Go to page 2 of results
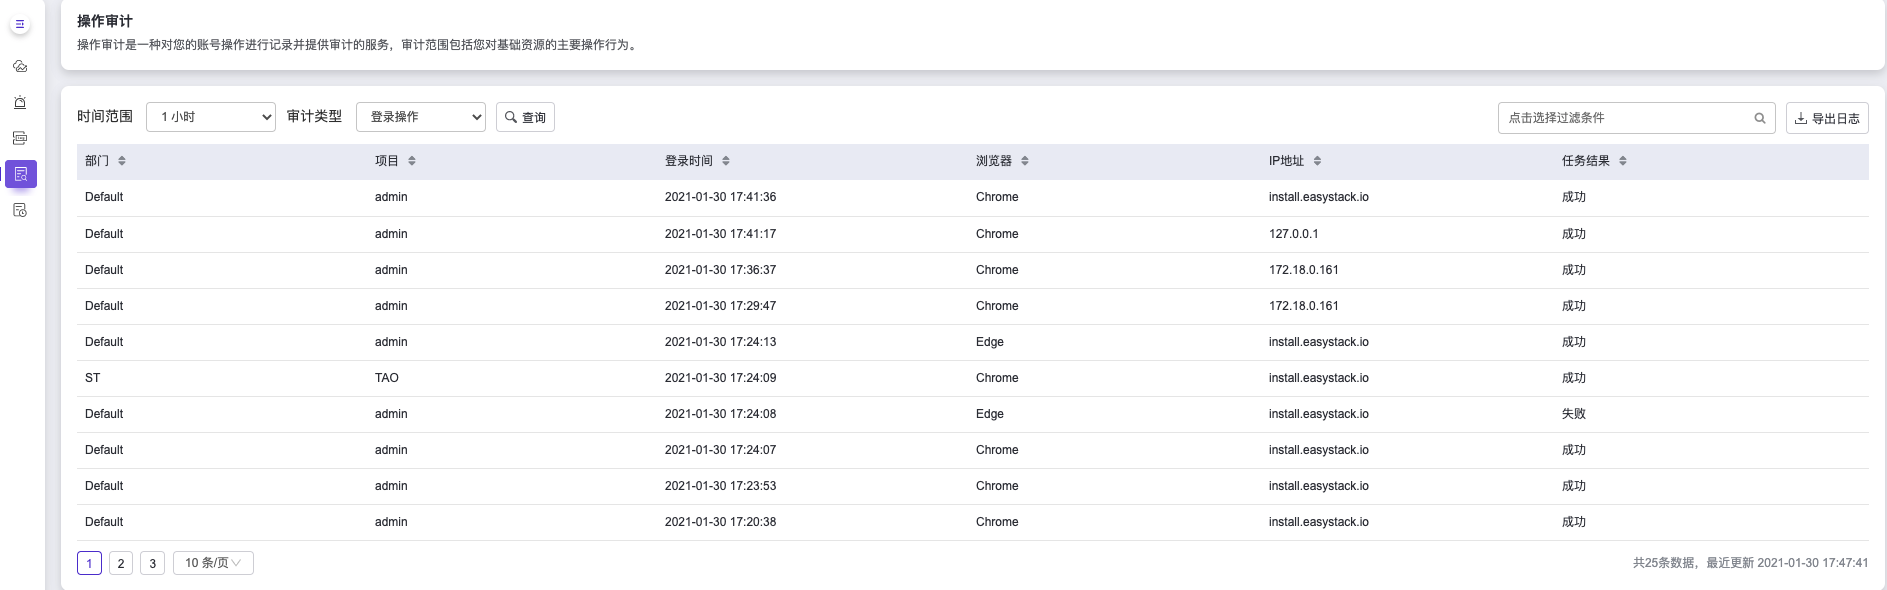 point(121,563)
